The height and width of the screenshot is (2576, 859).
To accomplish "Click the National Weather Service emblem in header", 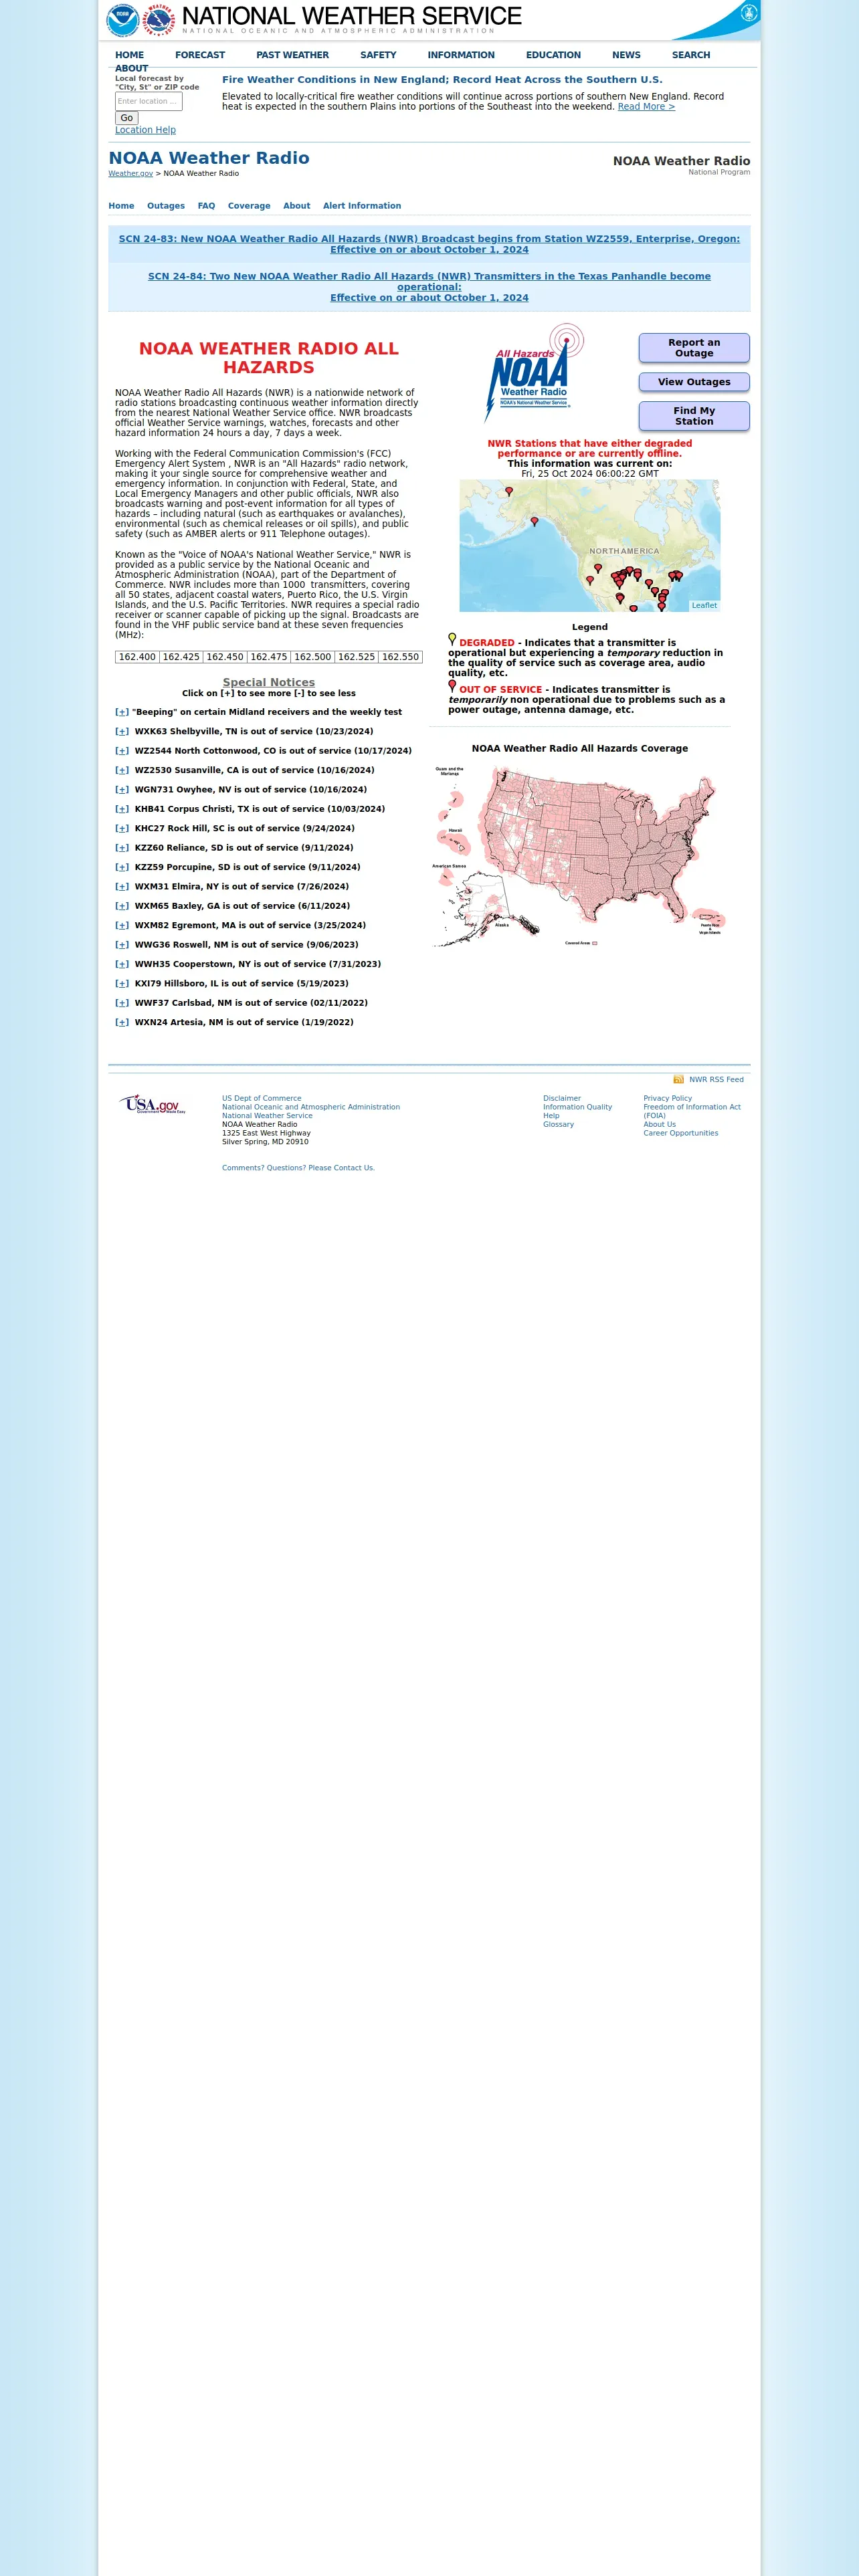I will tap(159, 19).
